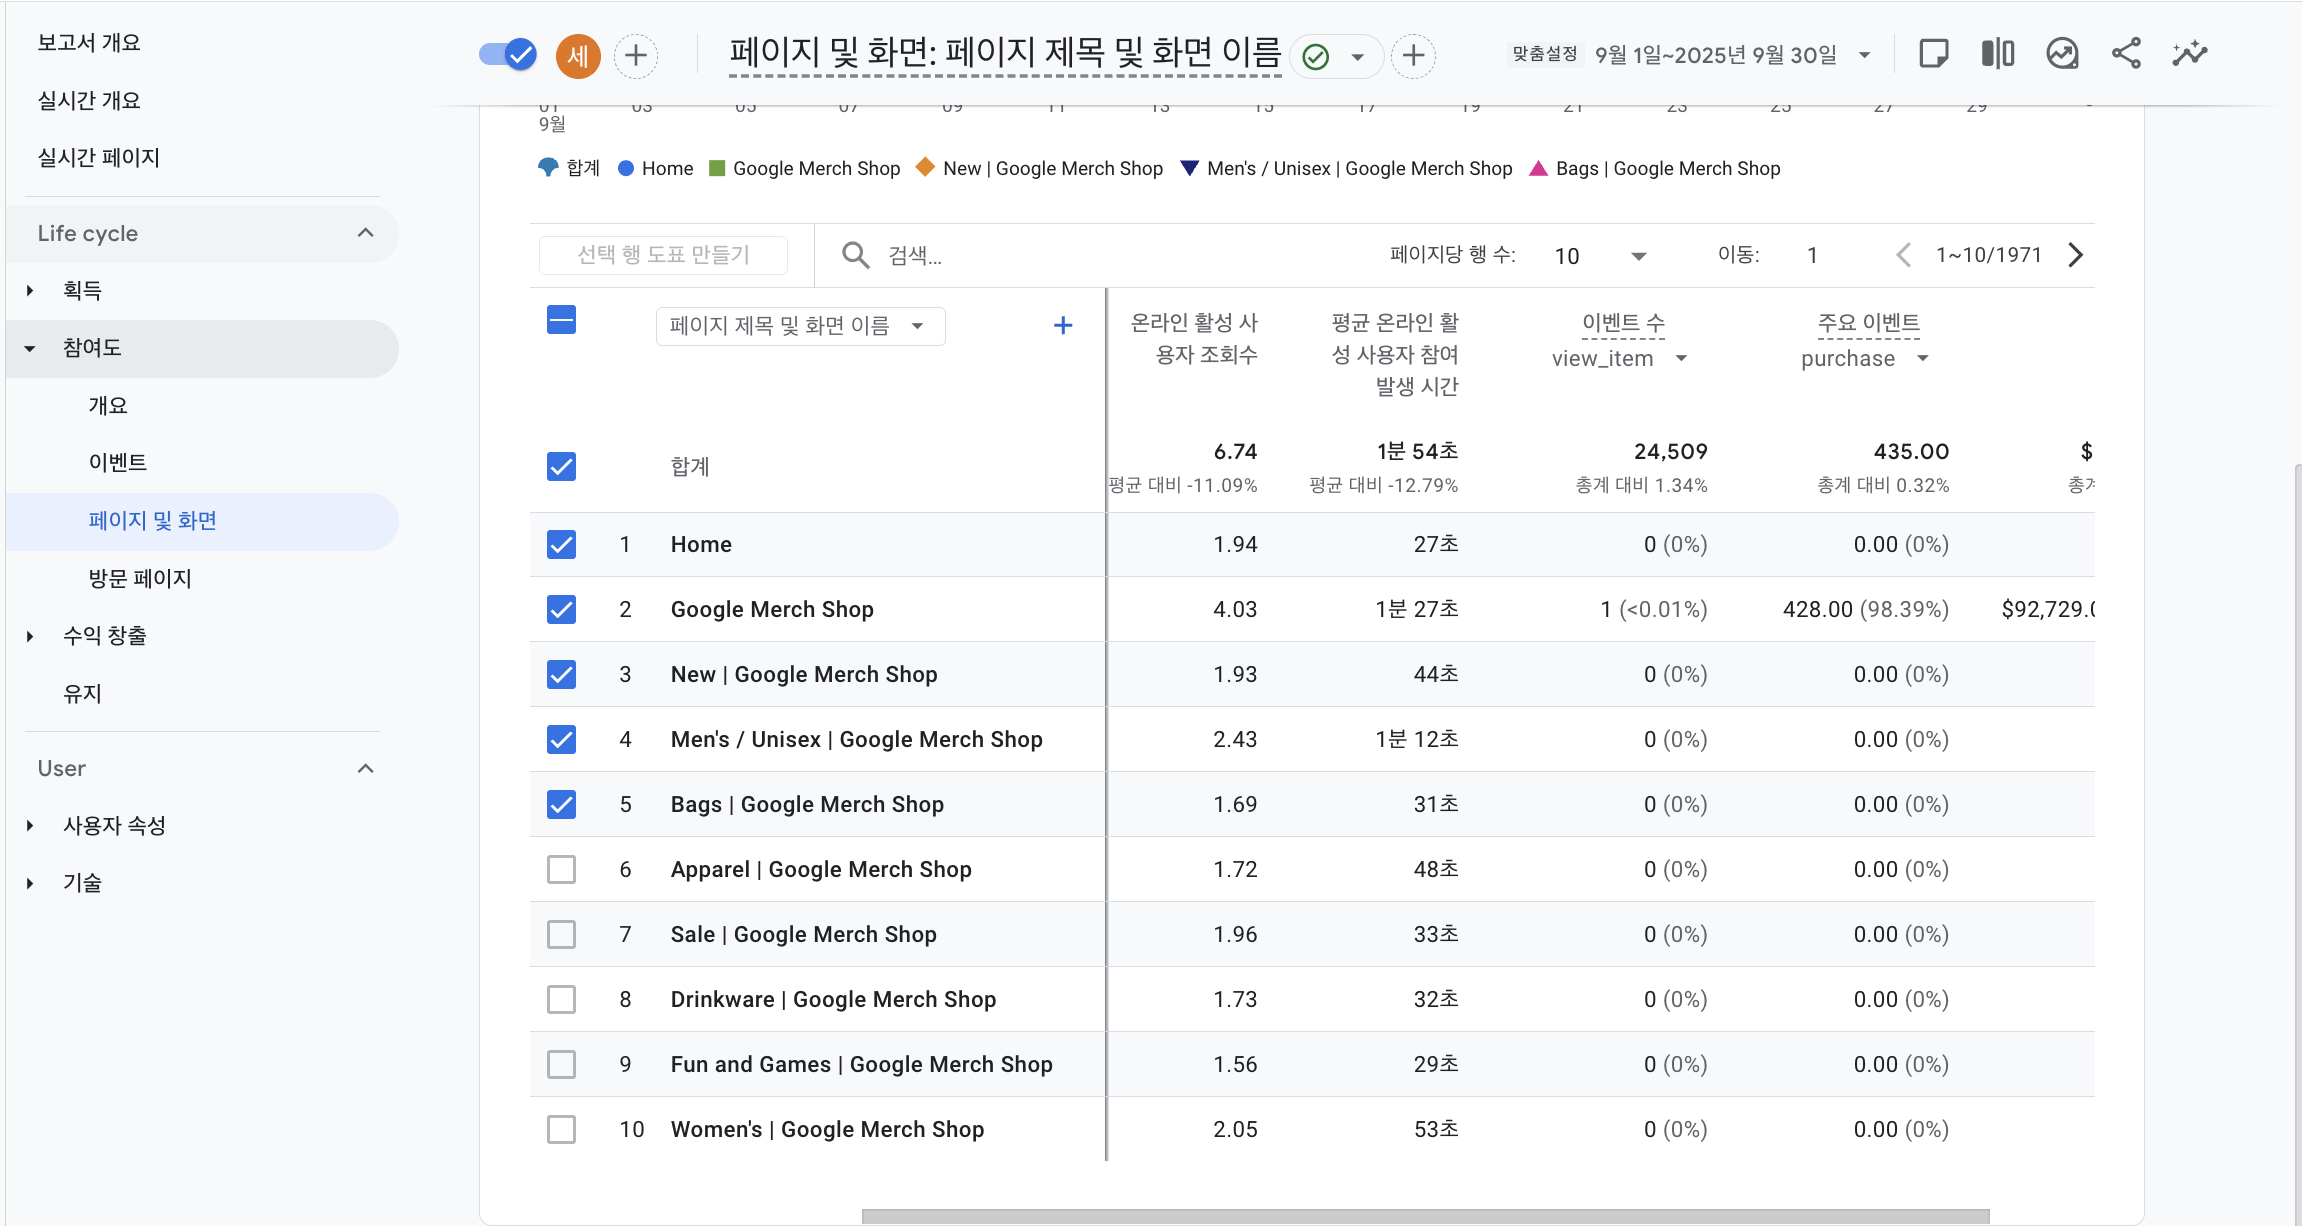Collapse the 참여도 menu group

(x=30, y=348)
